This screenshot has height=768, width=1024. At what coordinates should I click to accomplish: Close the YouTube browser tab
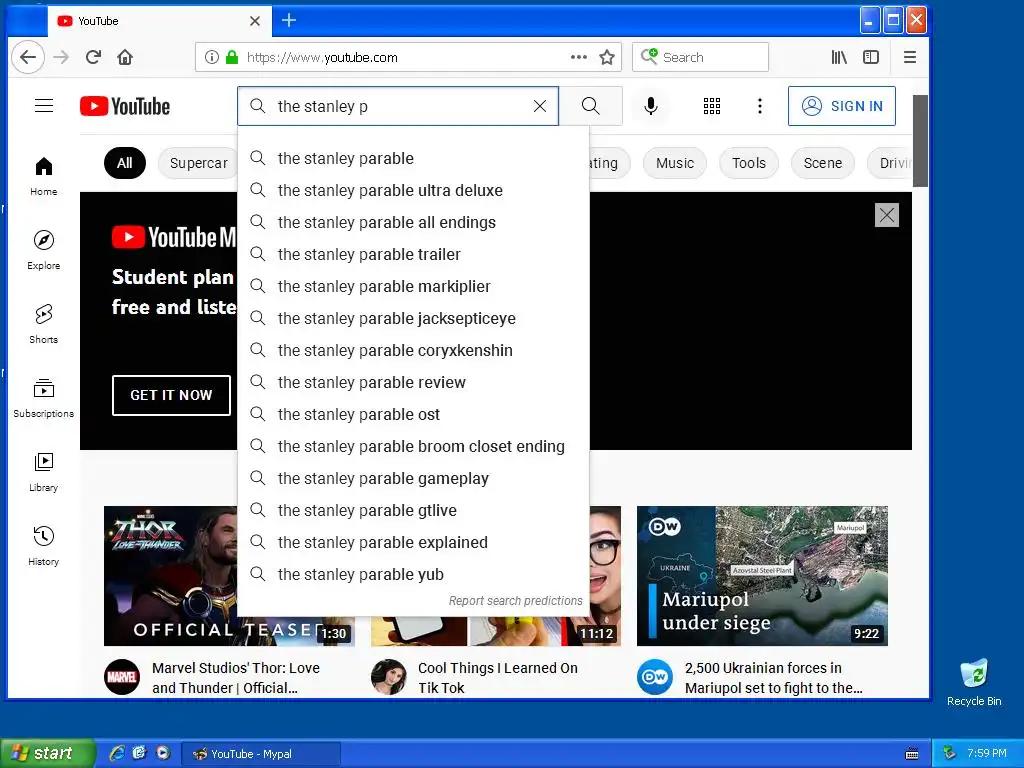tap(255, 21)
